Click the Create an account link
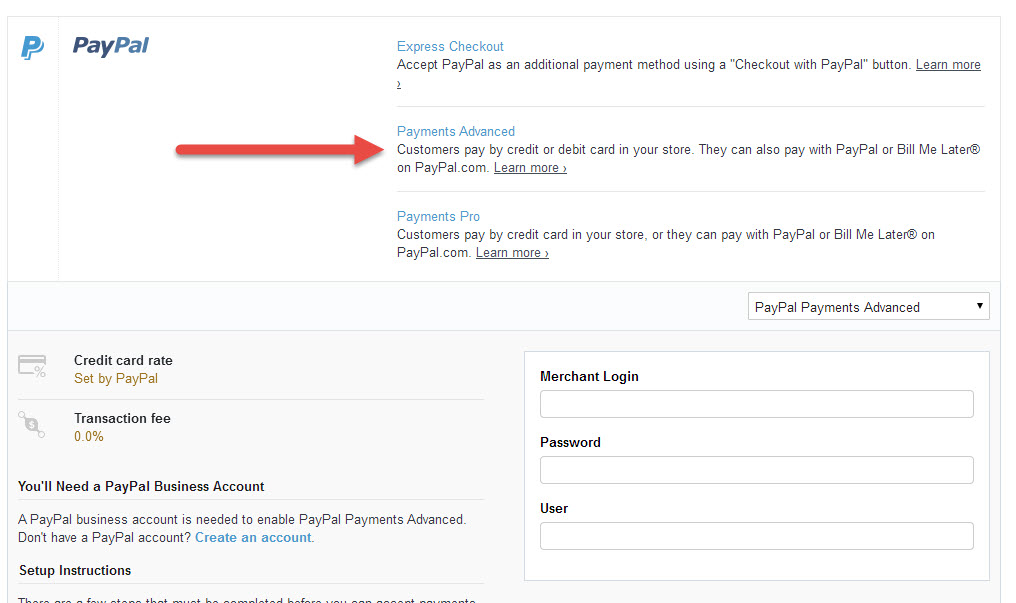Screen dimensions: 1016x603 253,538
